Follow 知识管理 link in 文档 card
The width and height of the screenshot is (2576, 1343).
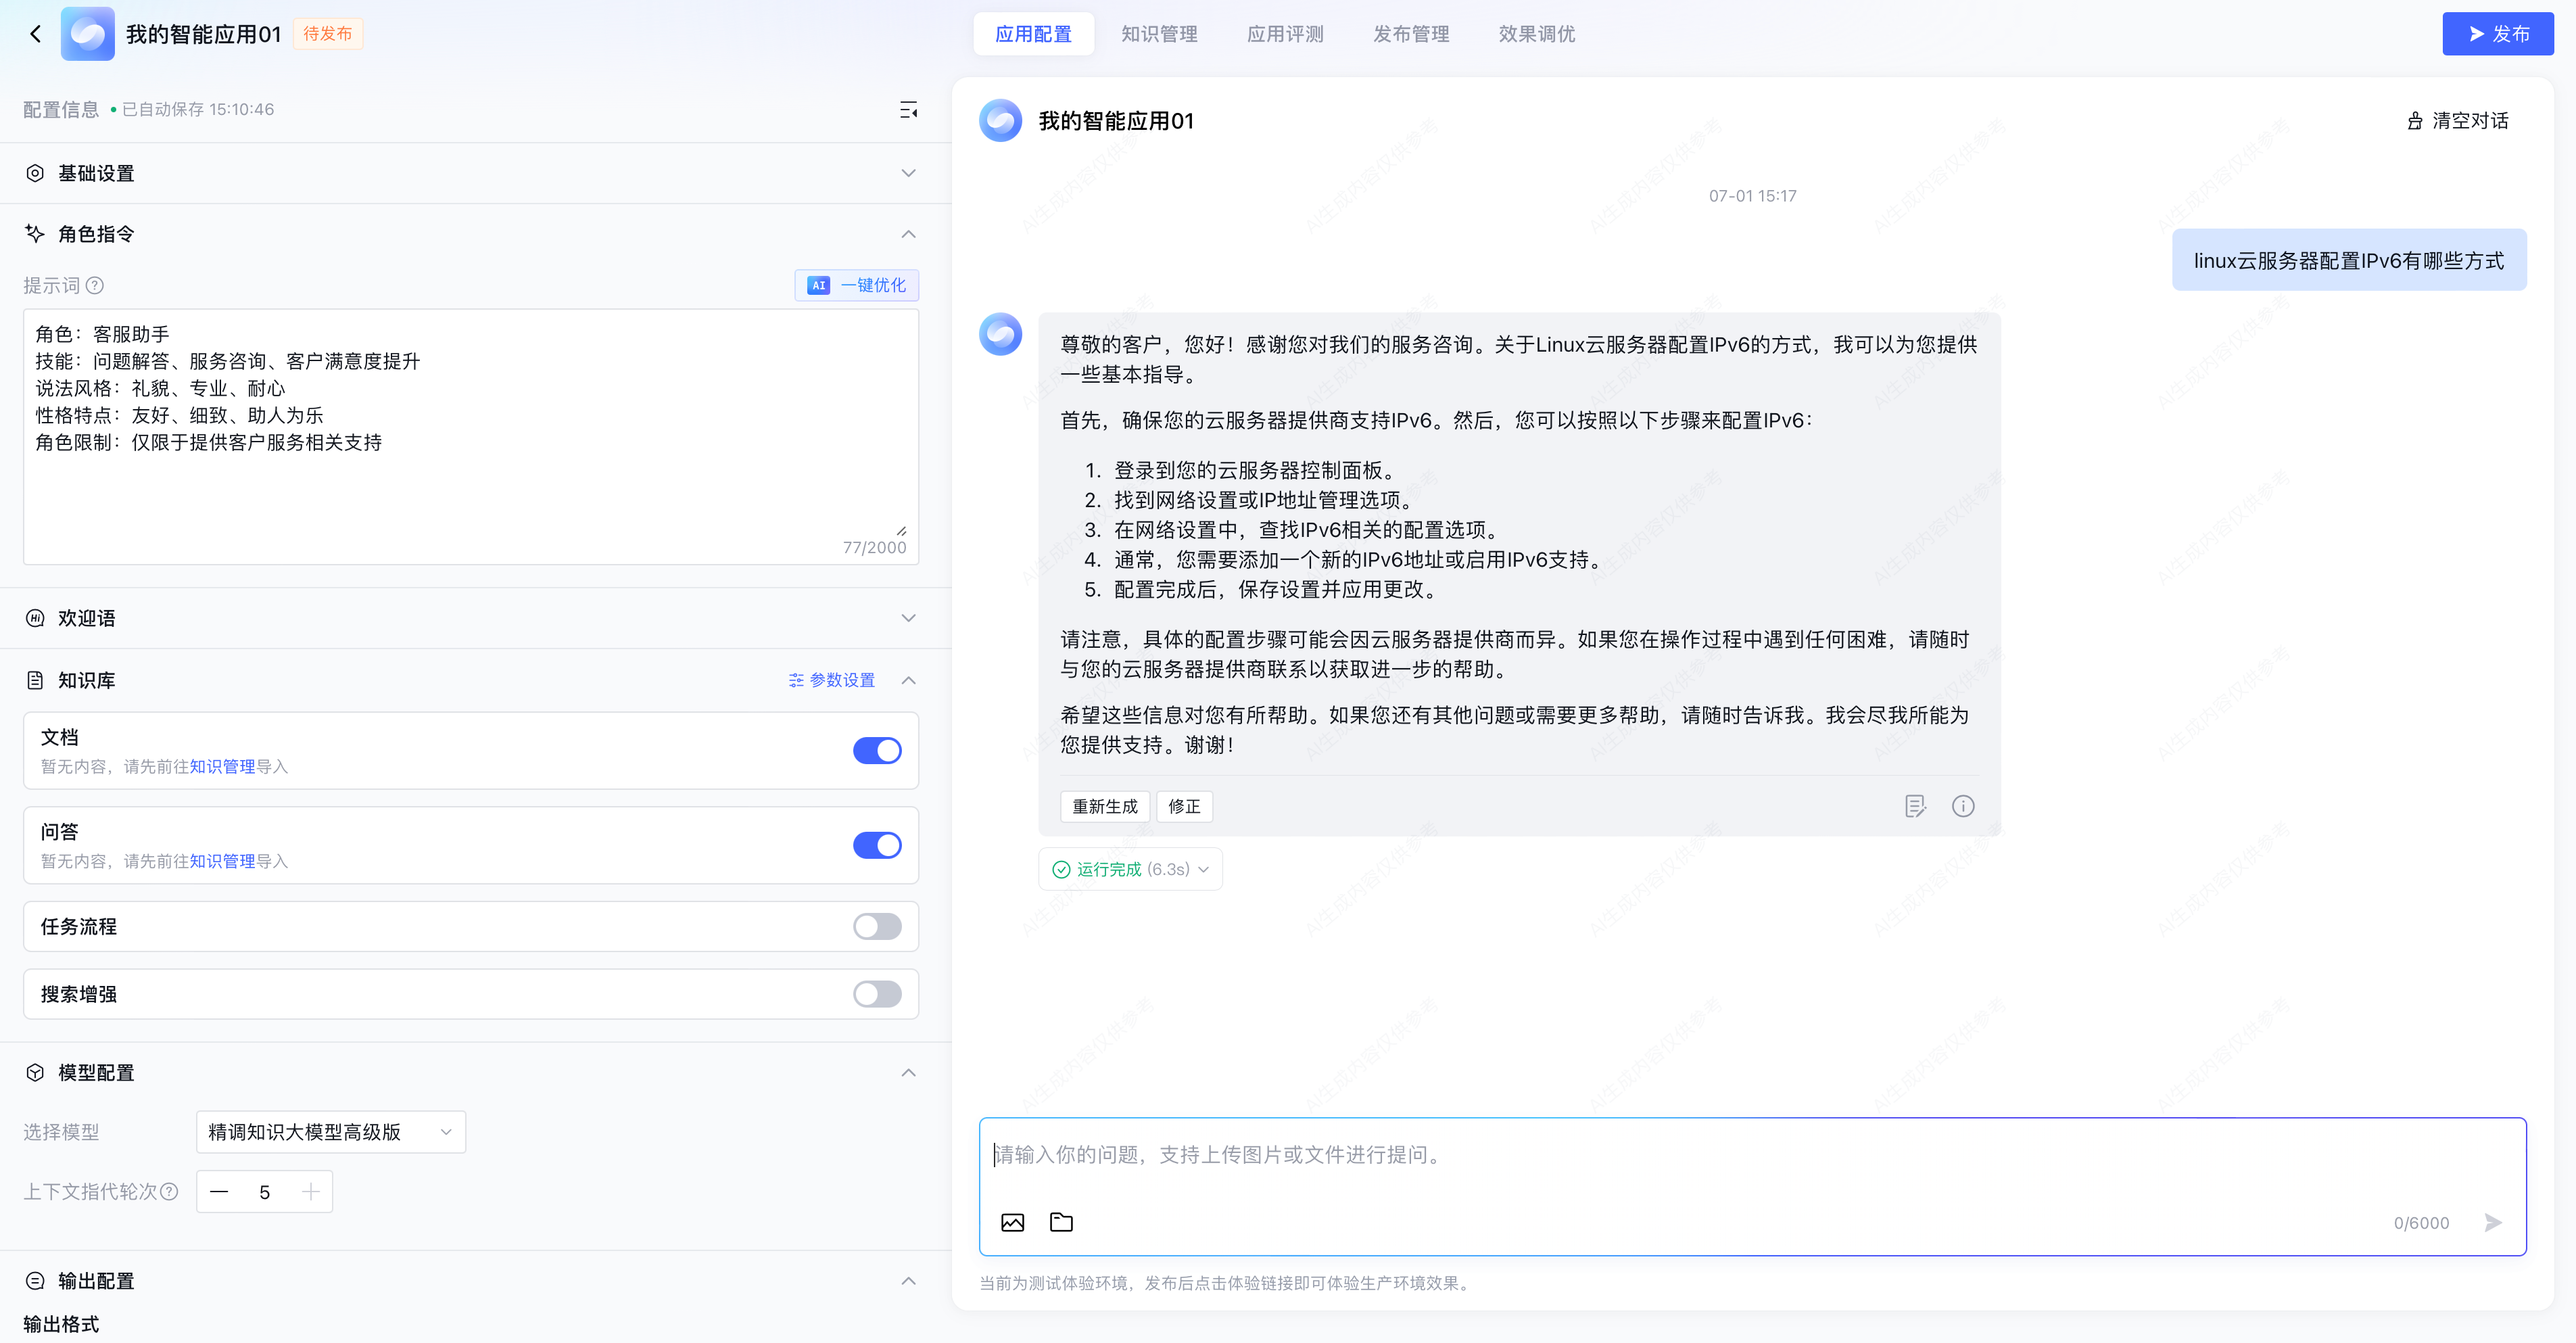[x=222, y=766]
